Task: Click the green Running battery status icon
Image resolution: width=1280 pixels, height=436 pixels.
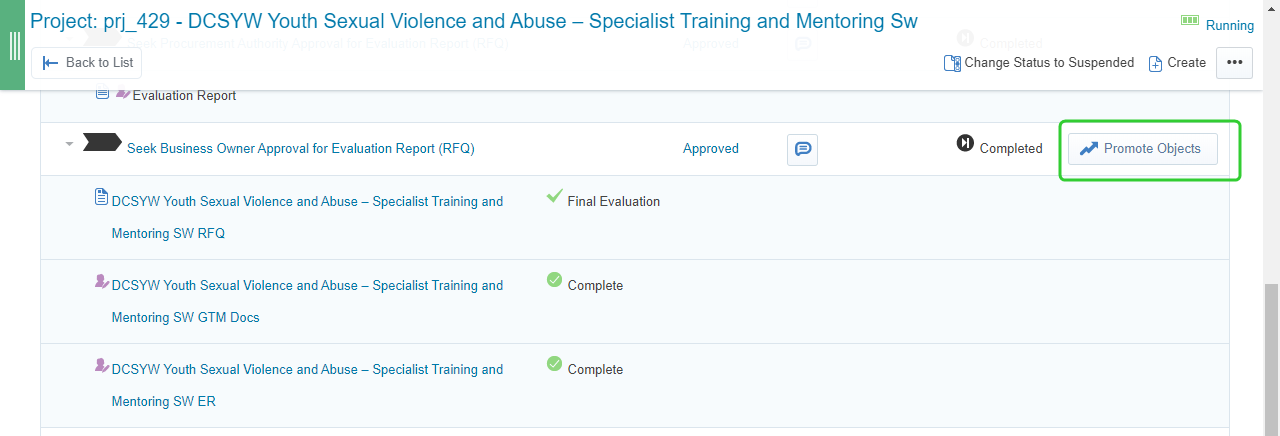Action: coord(1190,20)
